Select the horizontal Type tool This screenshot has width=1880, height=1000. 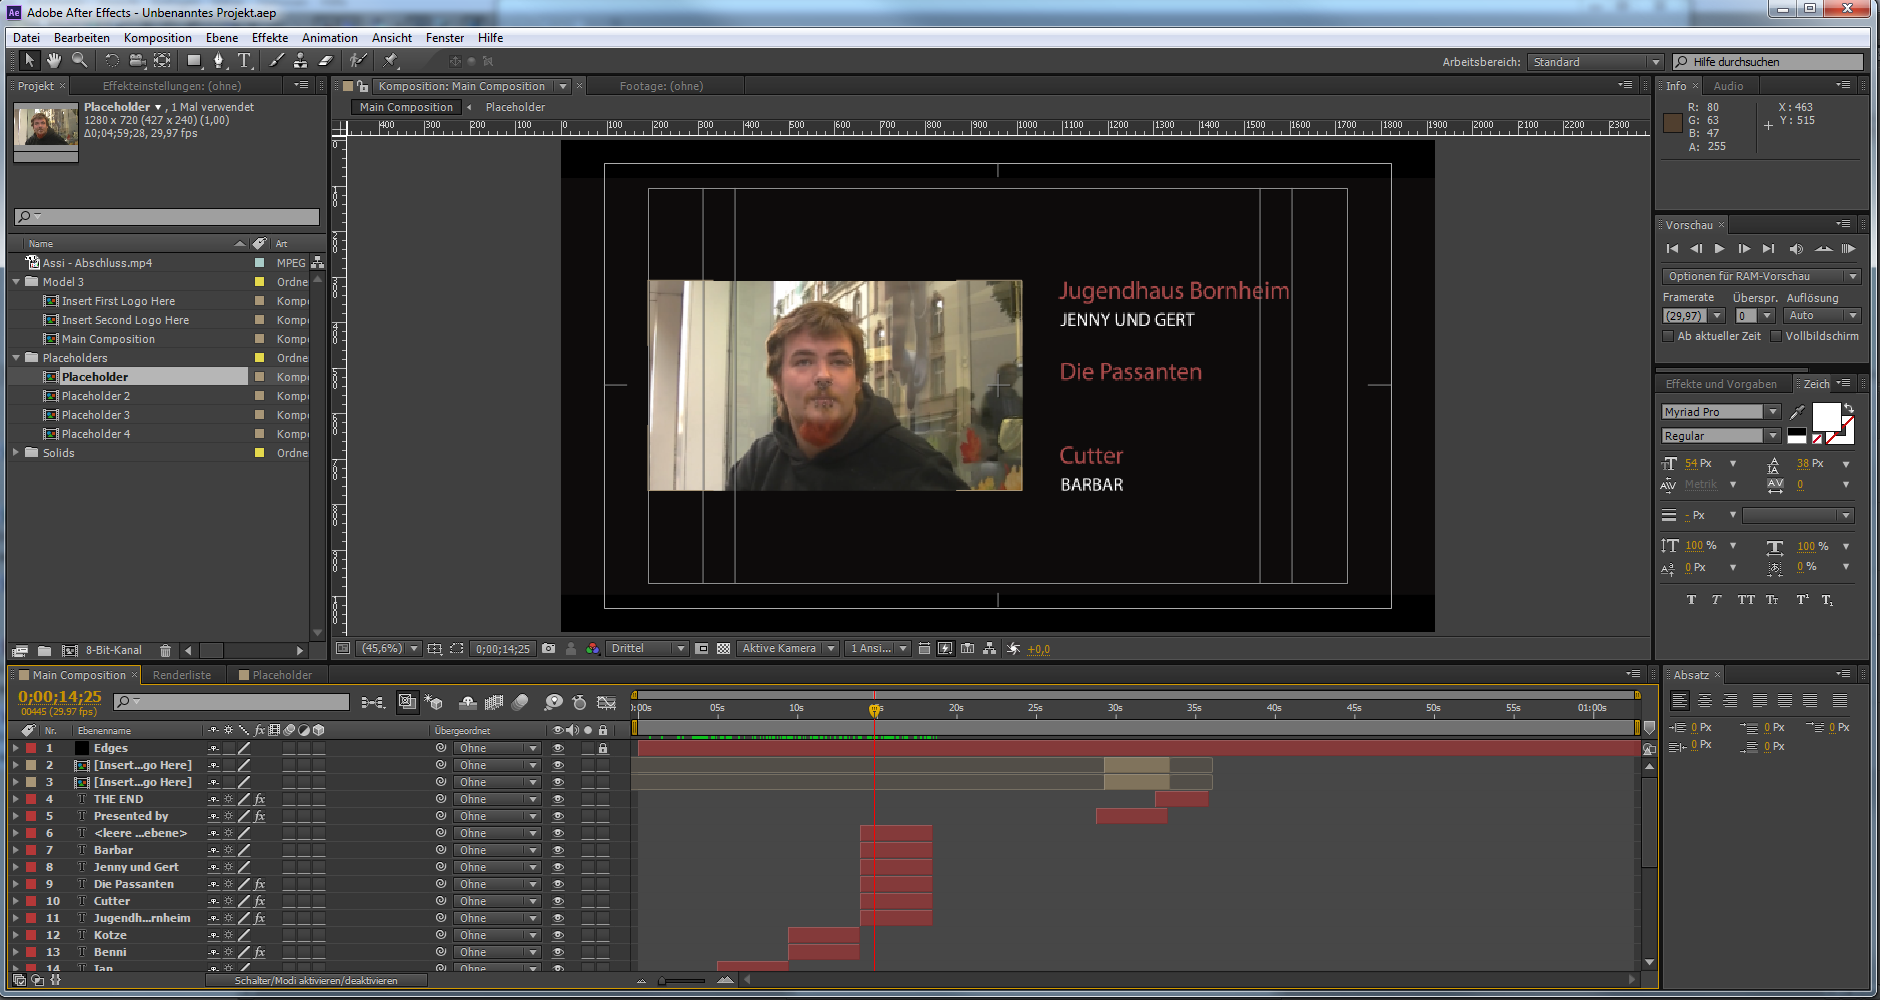coord(244,61)
